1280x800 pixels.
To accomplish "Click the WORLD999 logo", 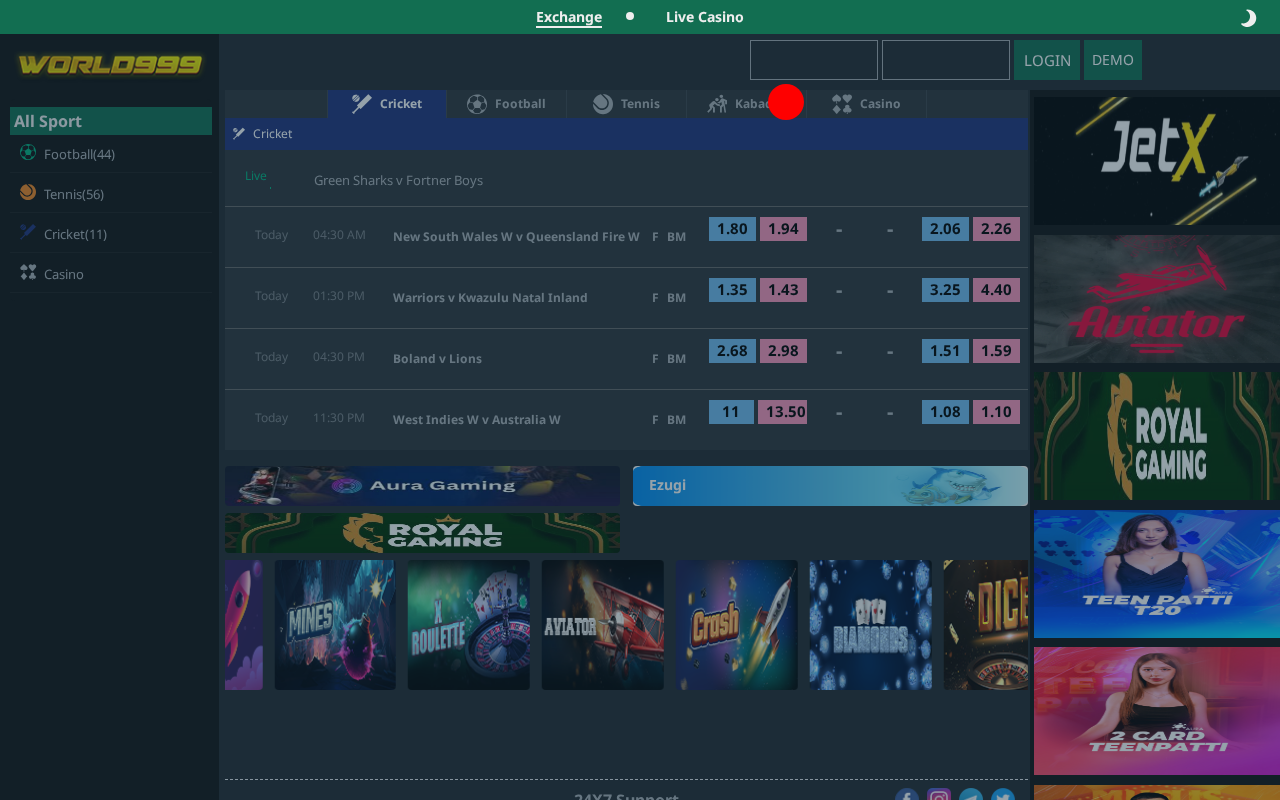I will coord(110,65).
